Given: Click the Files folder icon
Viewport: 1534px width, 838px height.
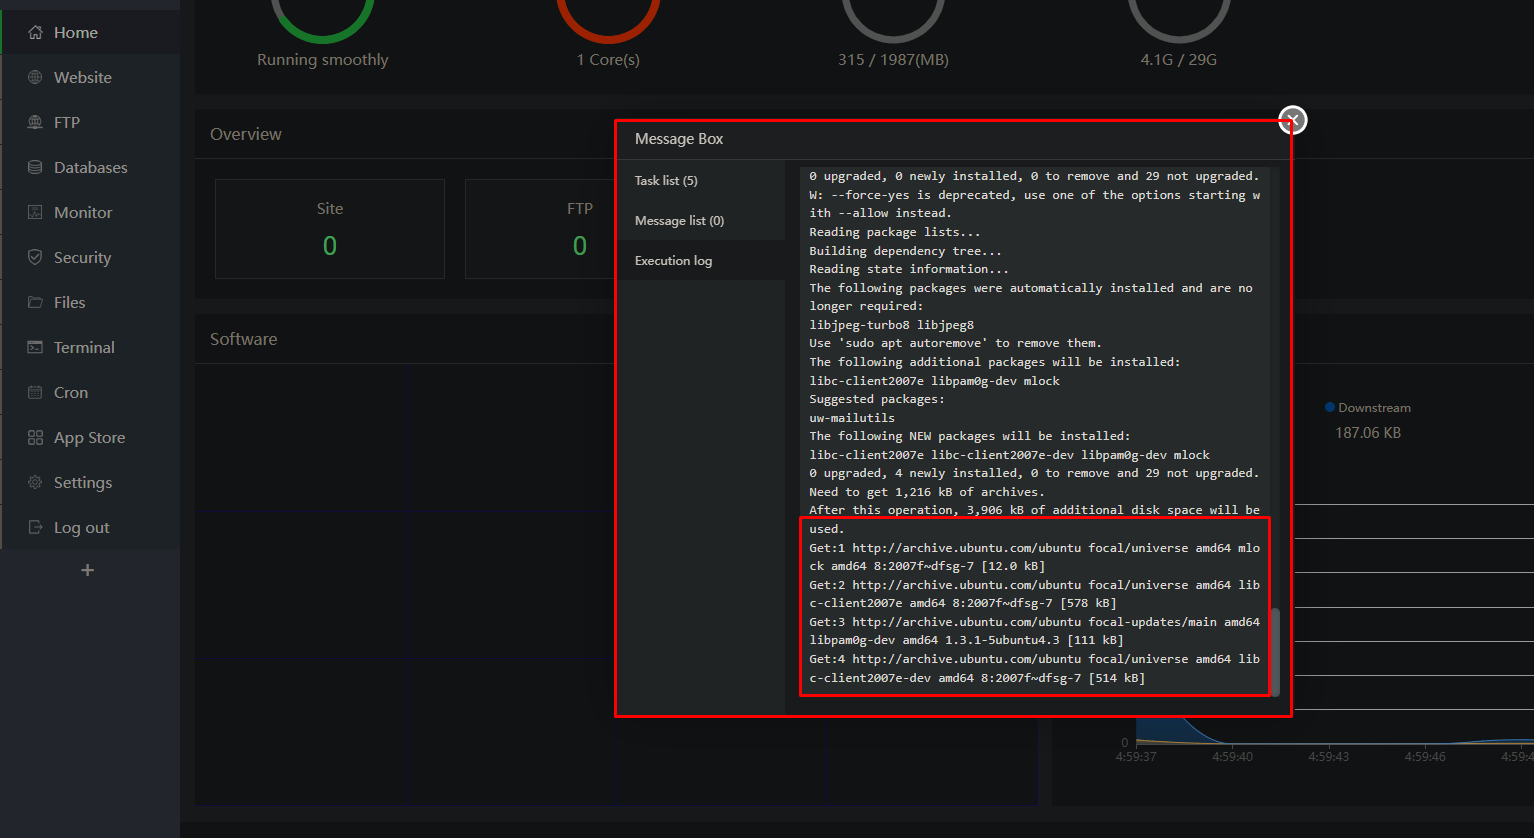Looking at the screenshot, I should coord(35,303).
